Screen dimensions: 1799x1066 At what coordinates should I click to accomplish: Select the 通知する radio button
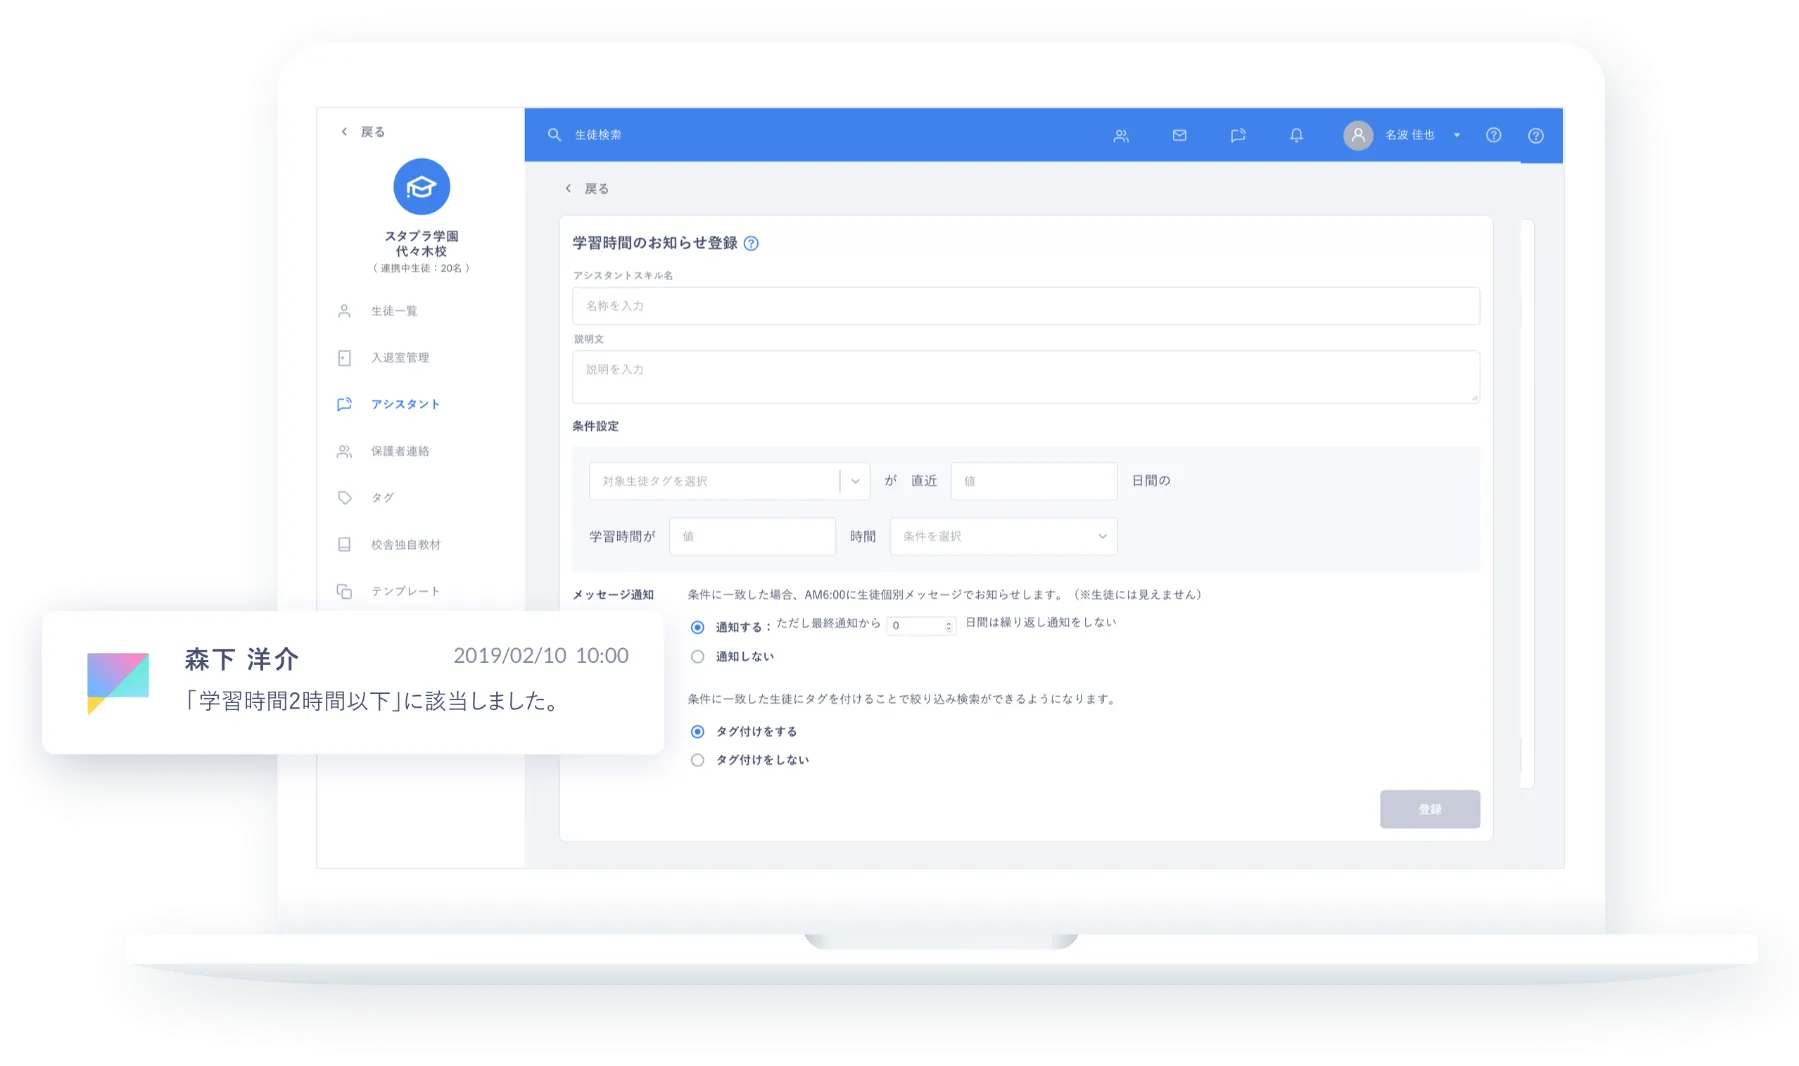[x=697, y=627]
